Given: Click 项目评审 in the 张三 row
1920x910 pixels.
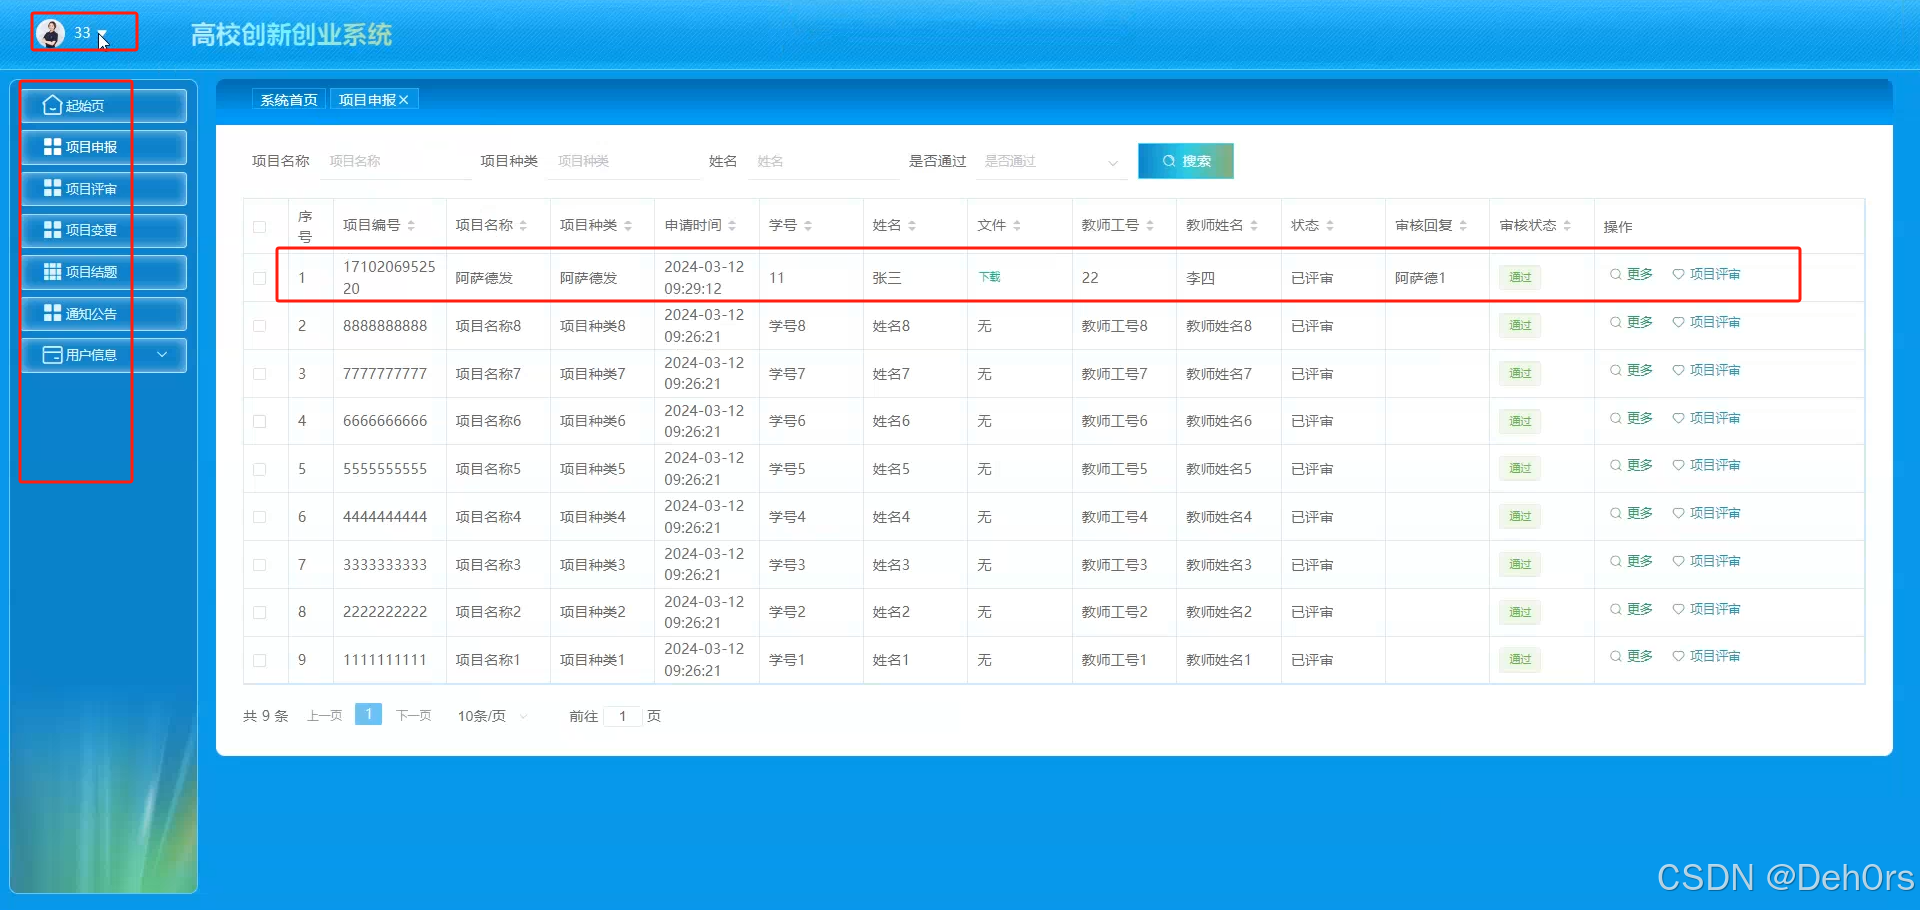Looking at the screenshot, I should pyautogui.click(x=1706, y=274).
